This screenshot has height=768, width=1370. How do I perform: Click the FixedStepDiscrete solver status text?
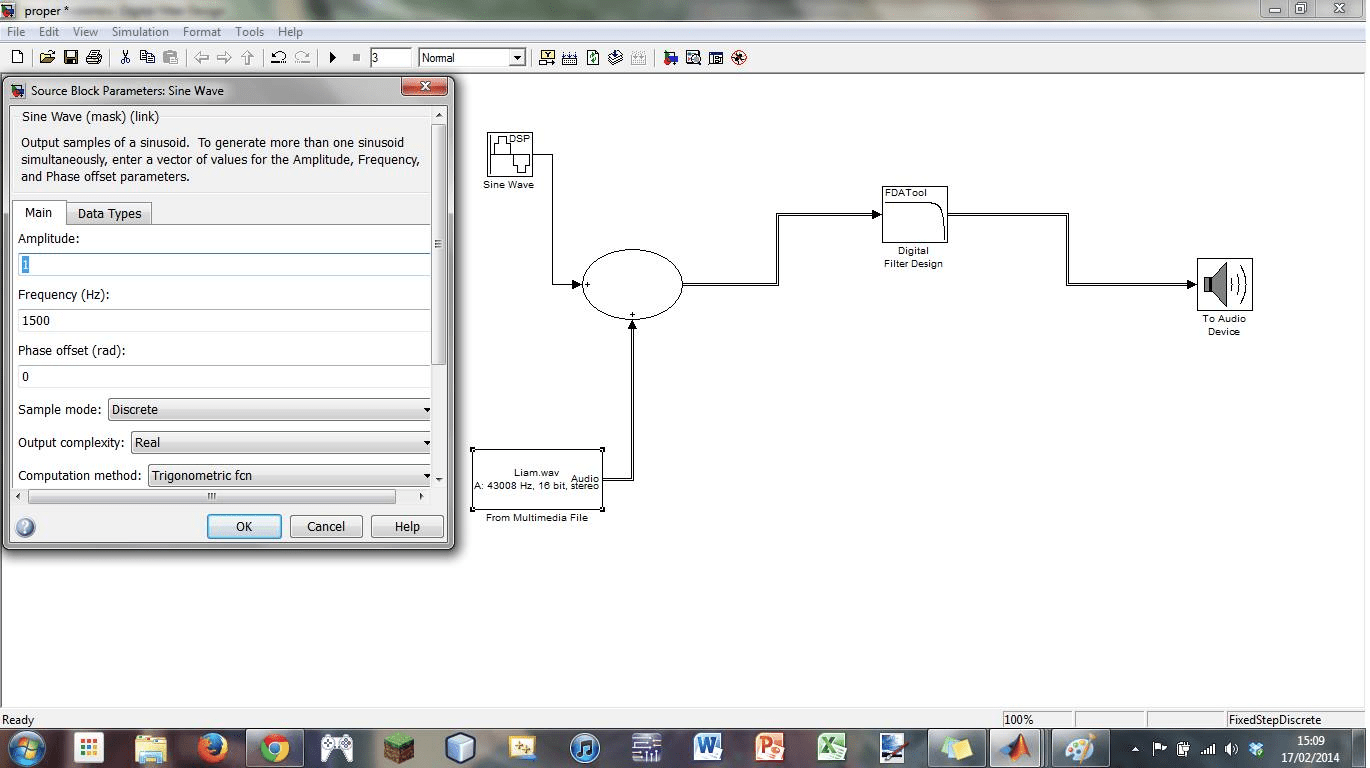[1275, 720]
